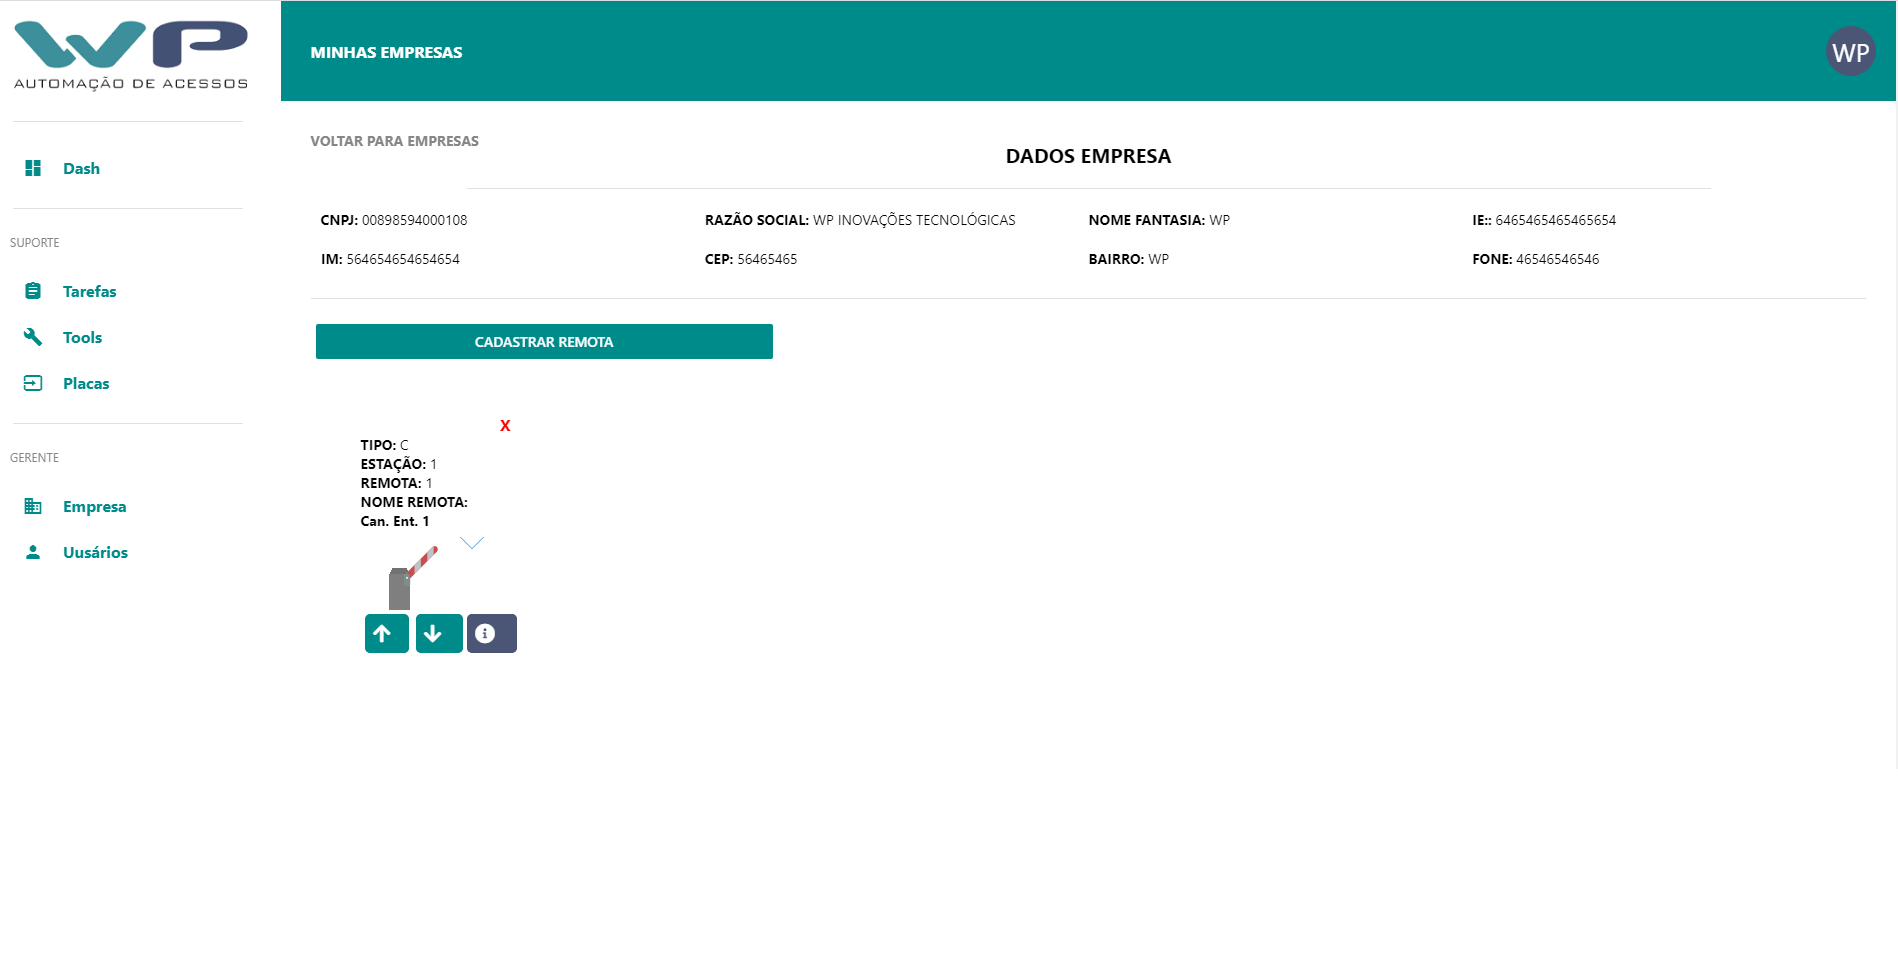Open the Placas menu item
This screenshot has width=1898, height=966.
tap(86, 383)
